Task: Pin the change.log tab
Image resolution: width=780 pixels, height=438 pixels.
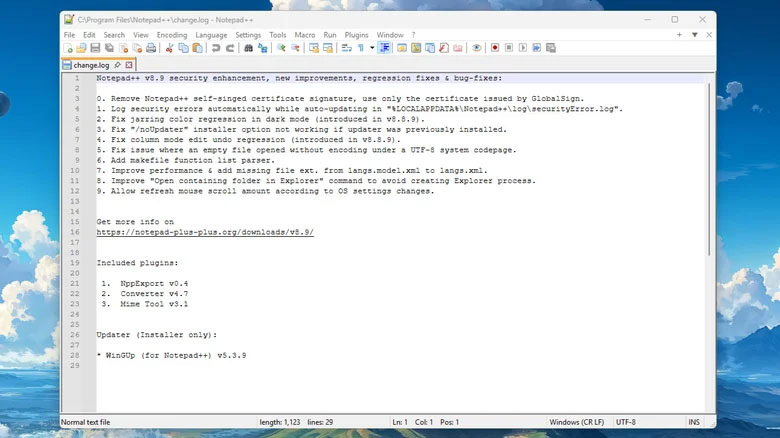Action: (x=117, y=65)
